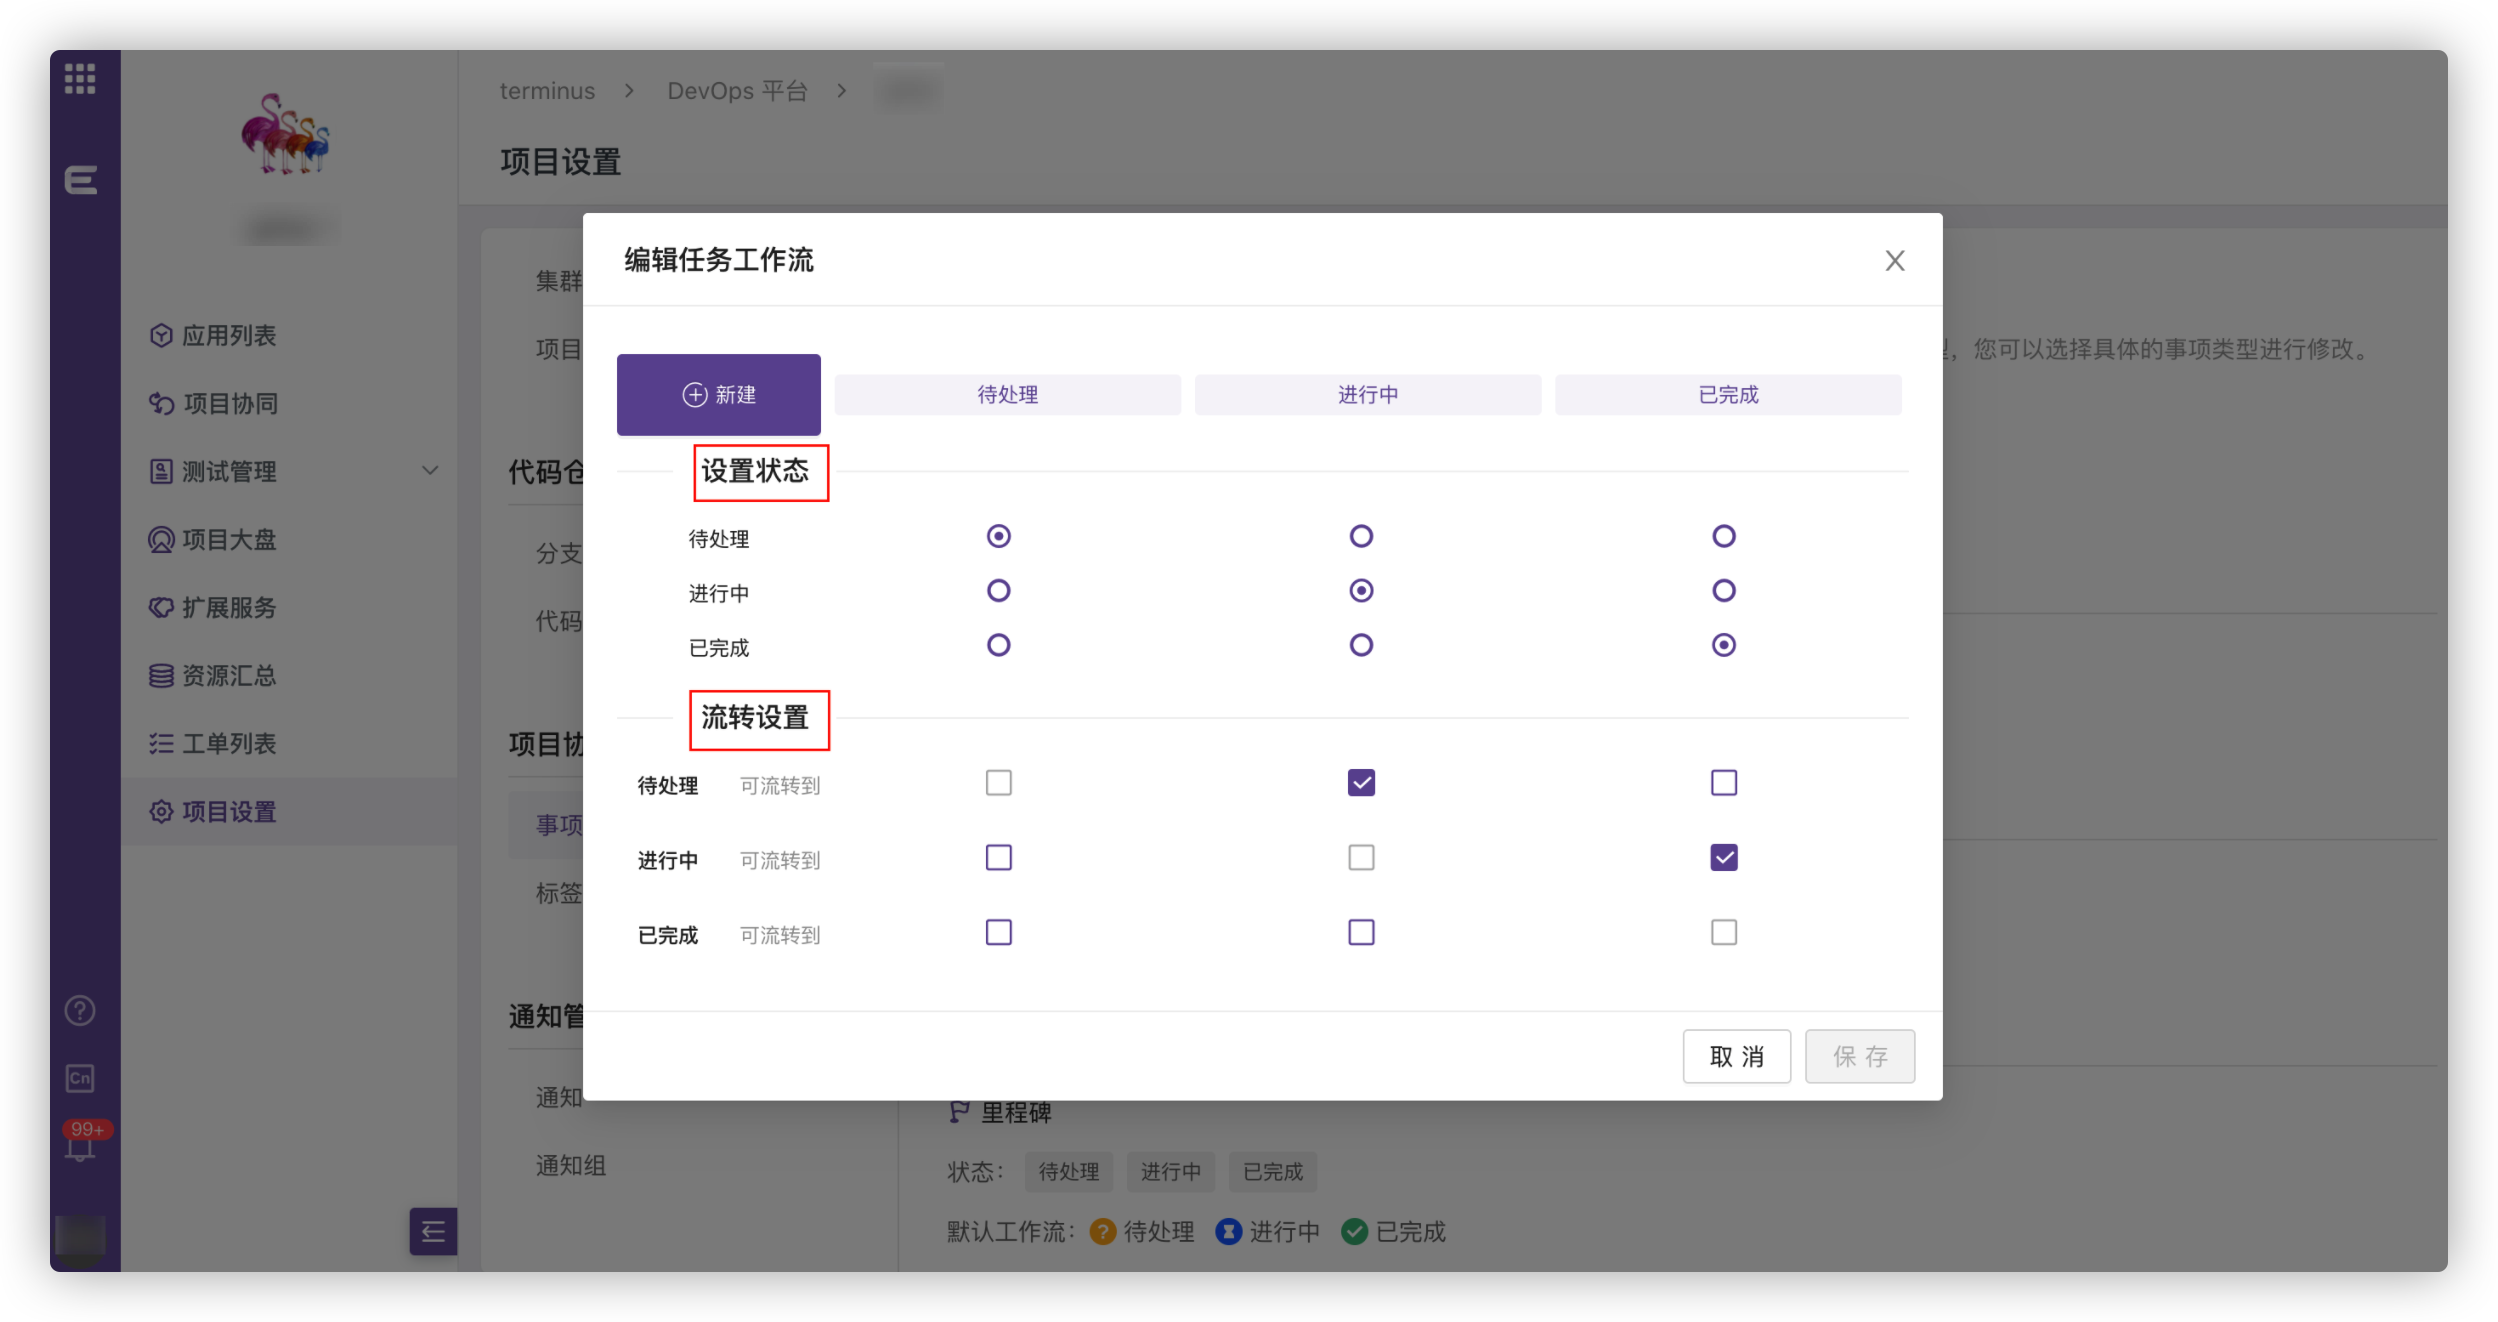
Task: Open the app launcher grid icon
Action: click(x=82, y=80)
